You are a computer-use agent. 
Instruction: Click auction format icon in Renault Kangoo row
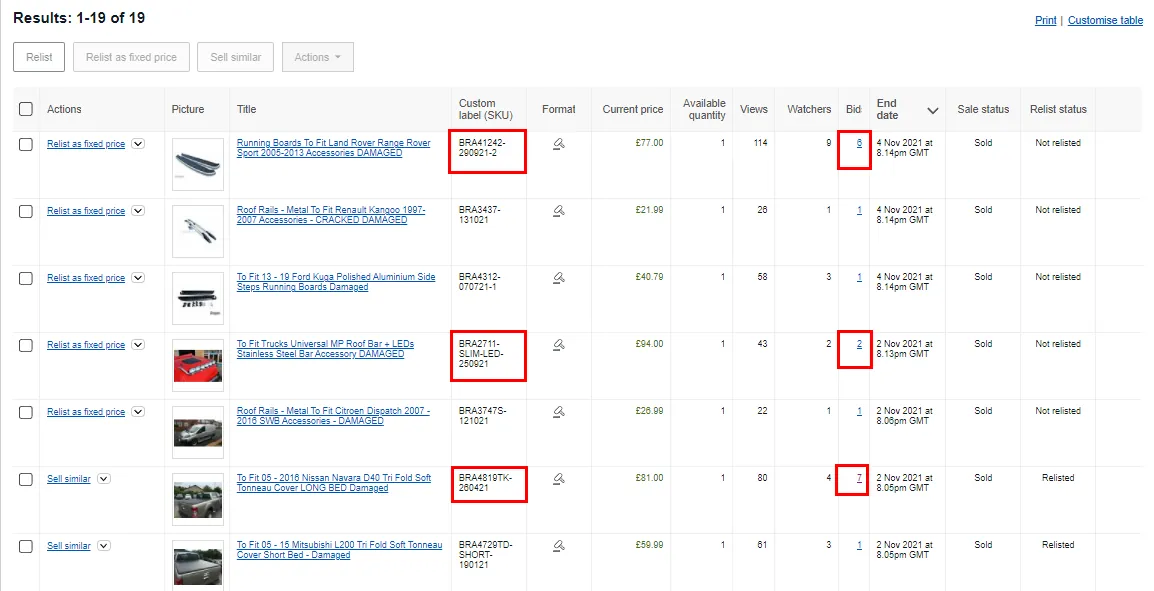[559, 210]
